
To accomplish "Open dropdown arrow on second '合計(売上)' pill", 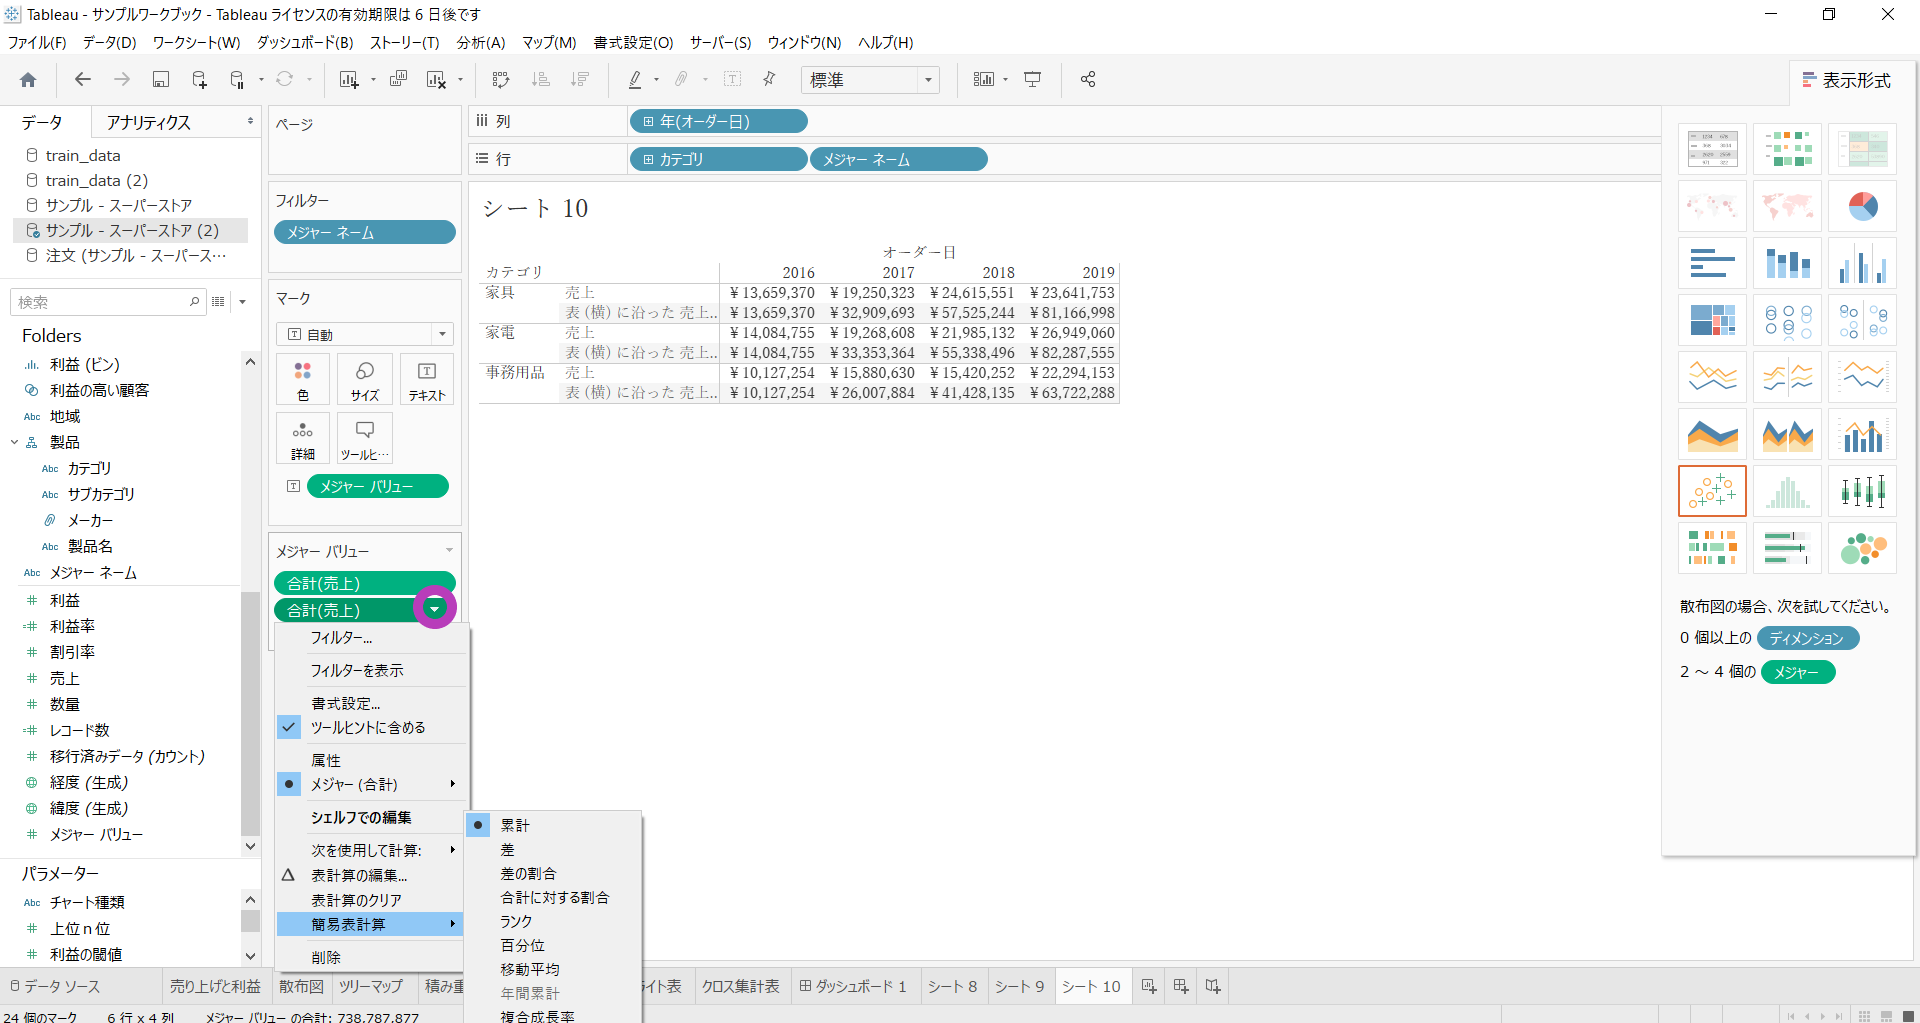I will coord(435,609).
